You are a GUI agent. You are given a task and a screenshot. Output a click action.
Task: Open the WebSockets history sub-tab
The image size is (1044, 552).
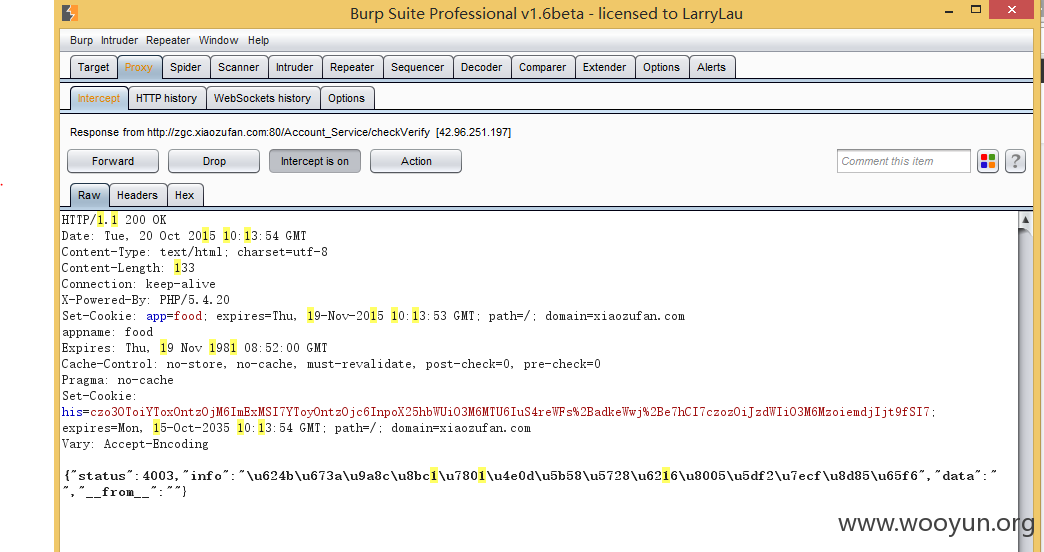pos(262,98)
